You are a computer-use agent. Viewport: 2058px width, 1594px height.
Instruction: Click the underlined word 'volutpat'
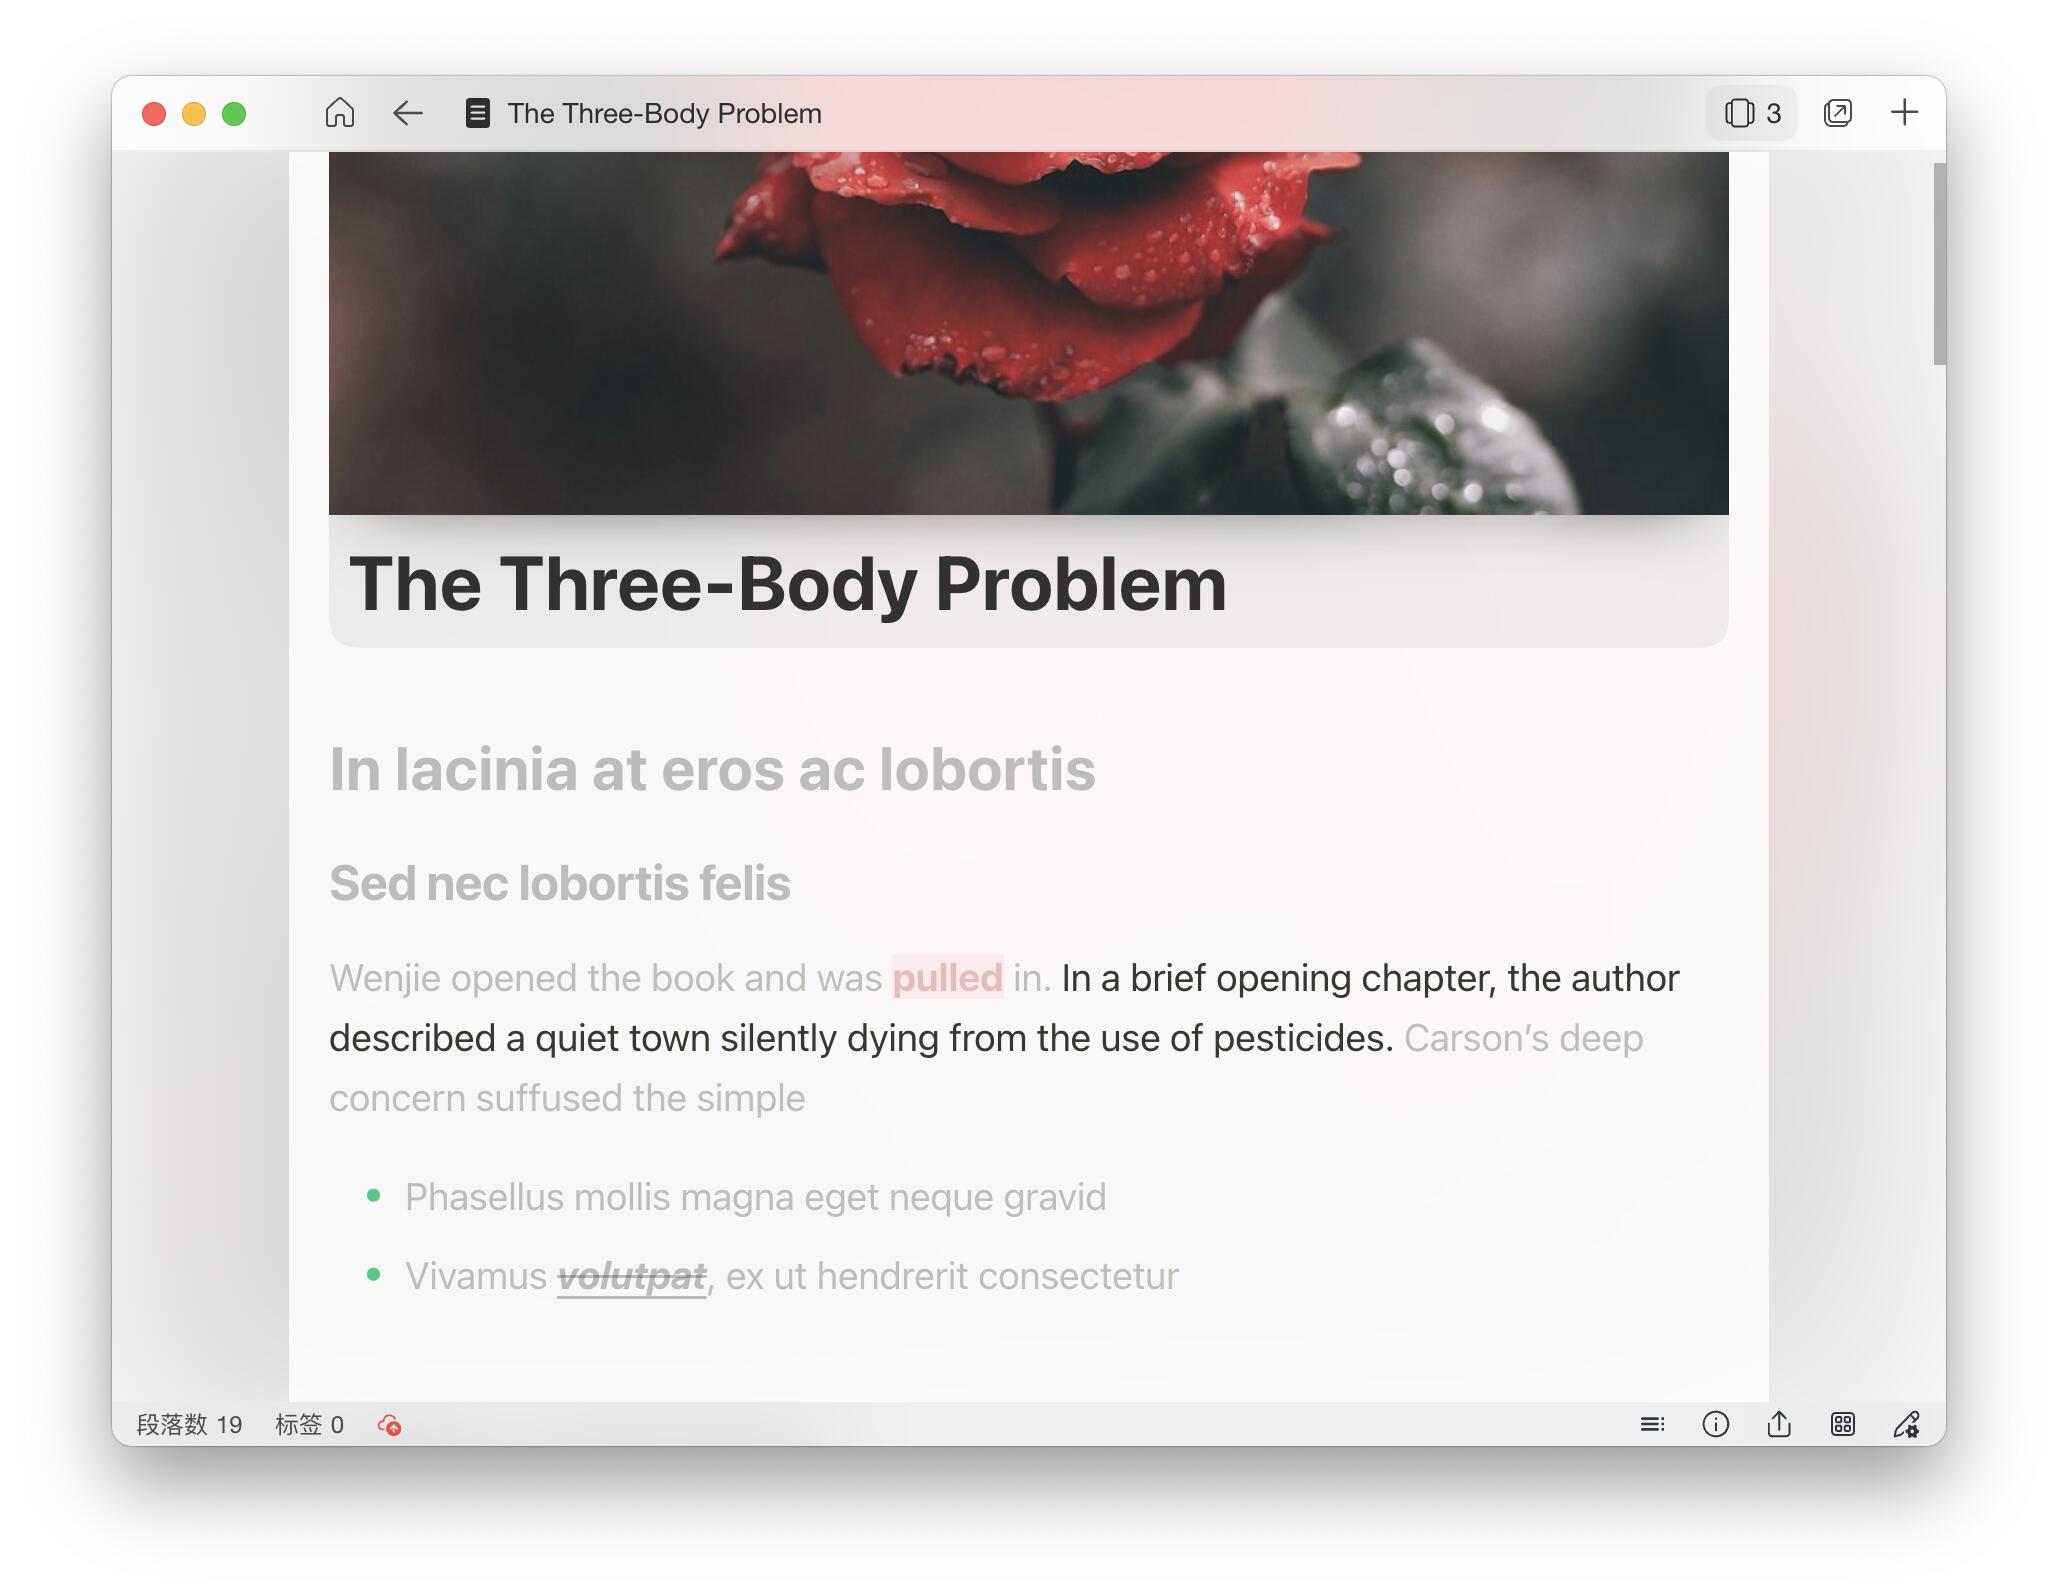(x=631, y=1277)
